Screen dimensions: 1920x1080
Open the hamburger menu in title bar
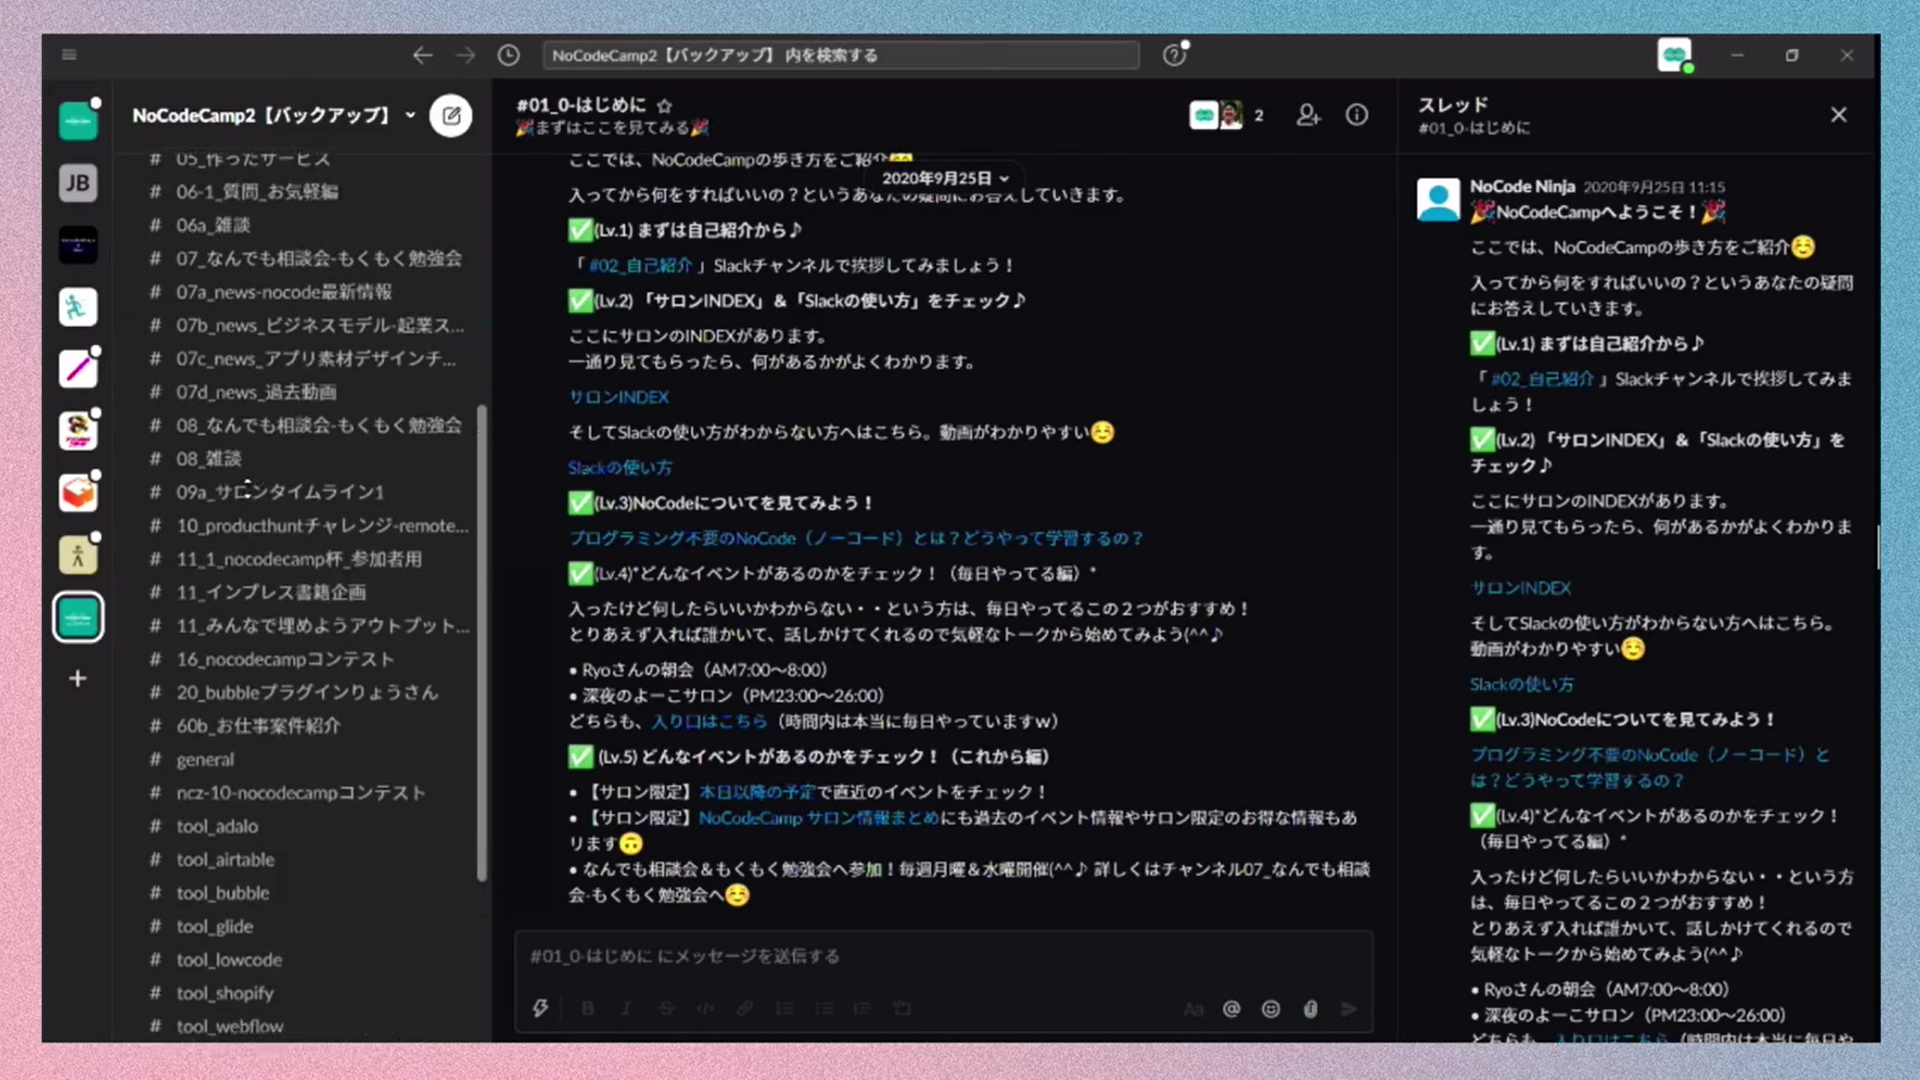(x=69, y=55)
